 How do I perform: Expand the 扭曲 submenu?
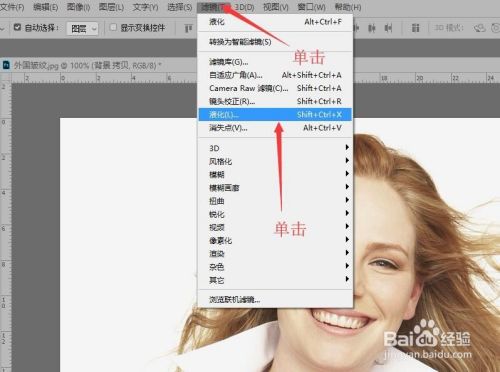click(x=275, y=201)
